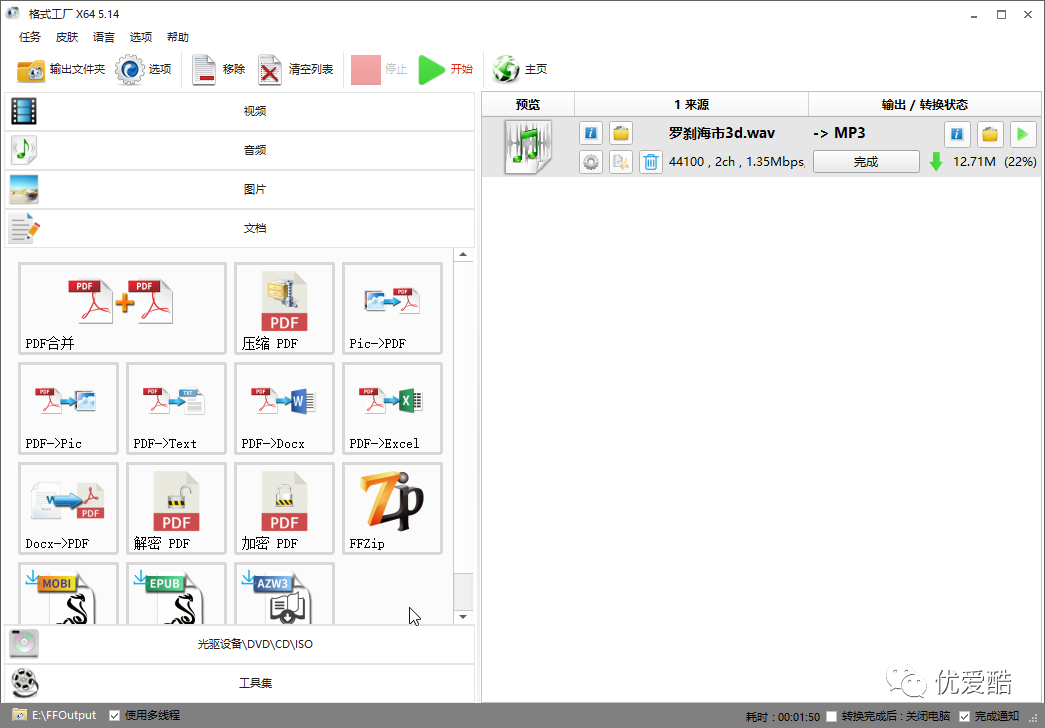This screenshot has height=728, width=1045.
Task: Click the 预览 column header
Action: [528, 105]
